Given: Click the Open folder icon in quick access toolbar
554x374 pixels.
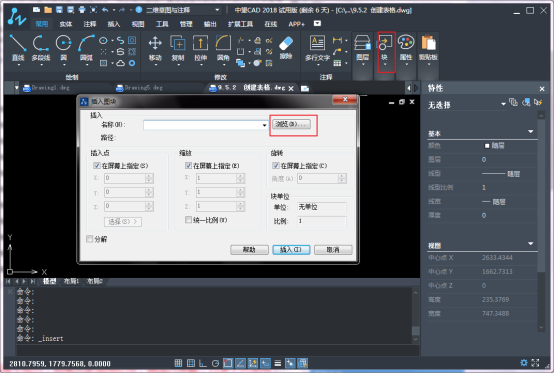Looking at the screenshot, I should click(x=48, y=10).
